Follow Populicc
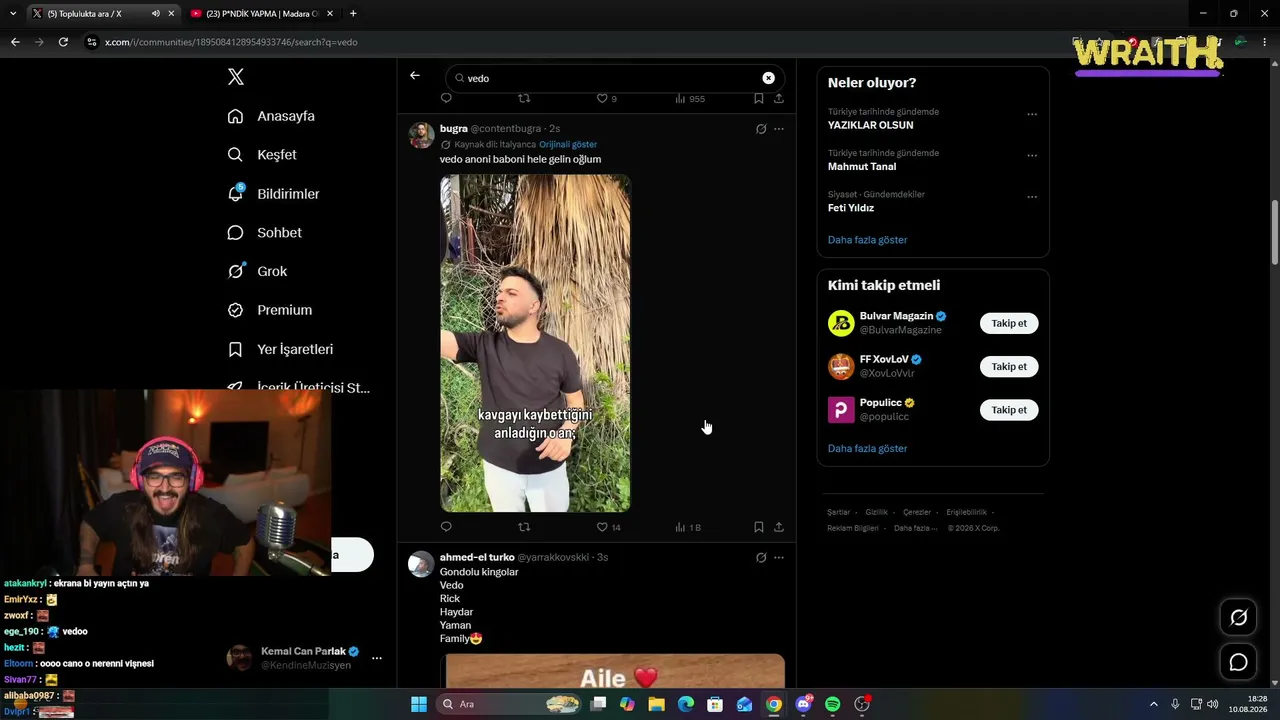The width and height of the screenshot is (1280, 720). click(1009, 410)
